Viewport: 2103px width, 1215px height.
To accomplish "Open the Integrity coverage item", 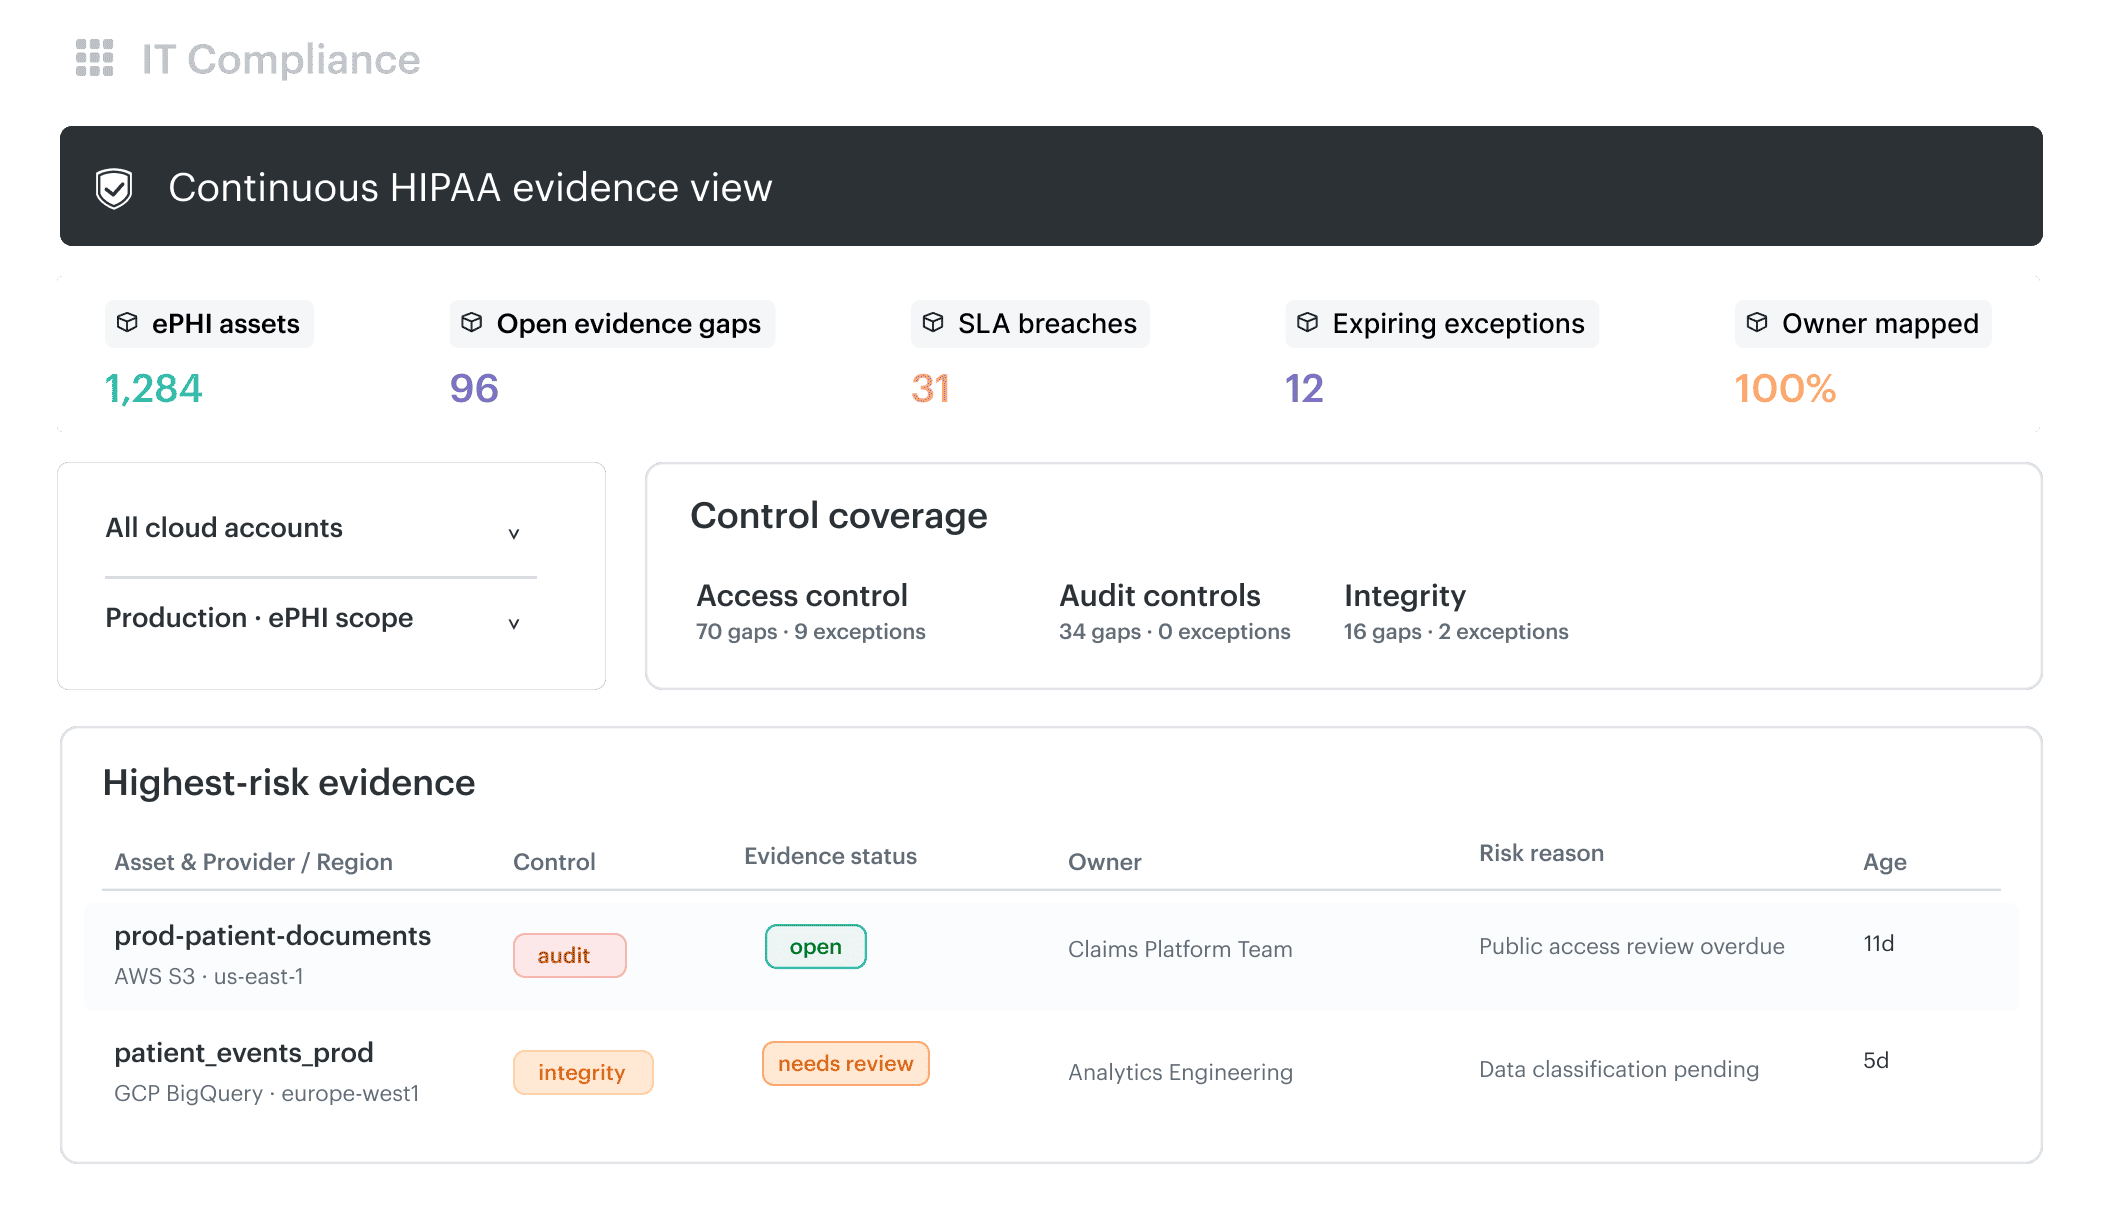I will (1456, 612).
